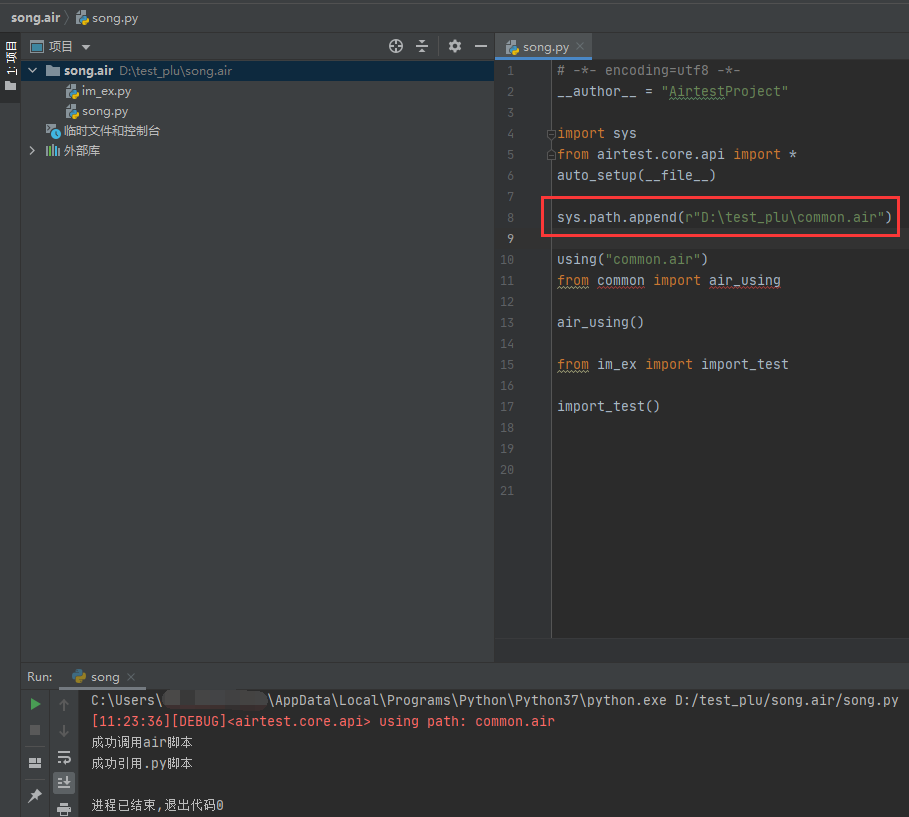This screenshot has width=909, height=817.
Task: Click 进程已结束,退出代码0 console line
Action: pos(157,805)
